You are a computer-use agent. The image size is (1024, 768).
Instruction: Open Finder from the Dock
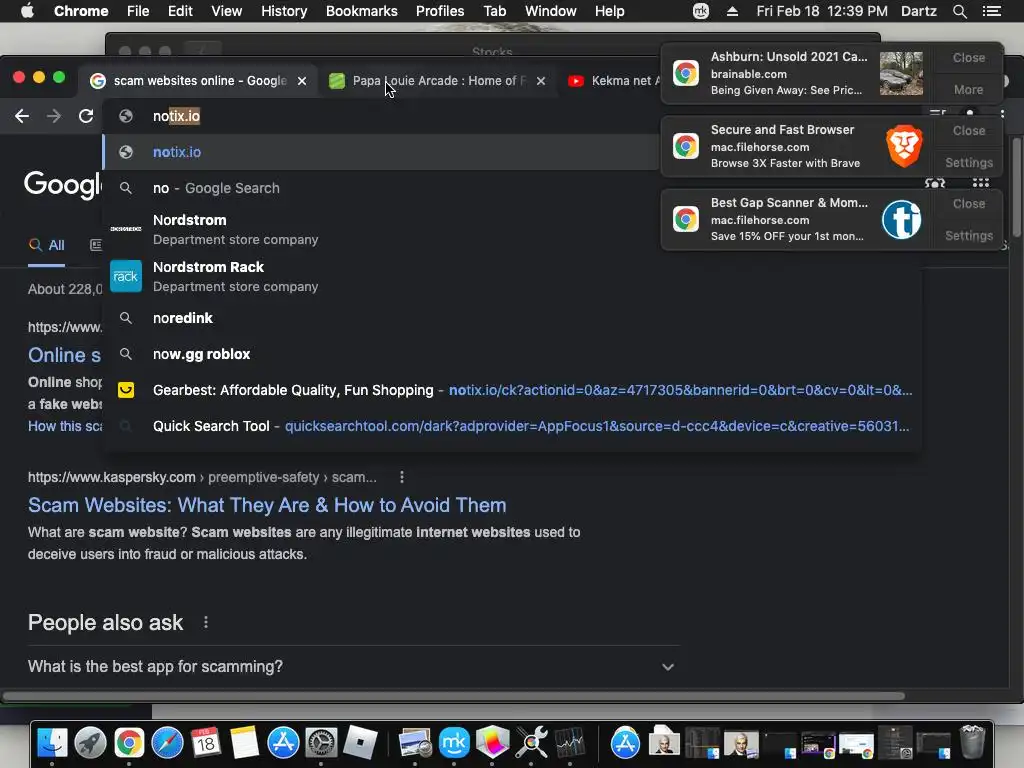(x=52, y=743)
